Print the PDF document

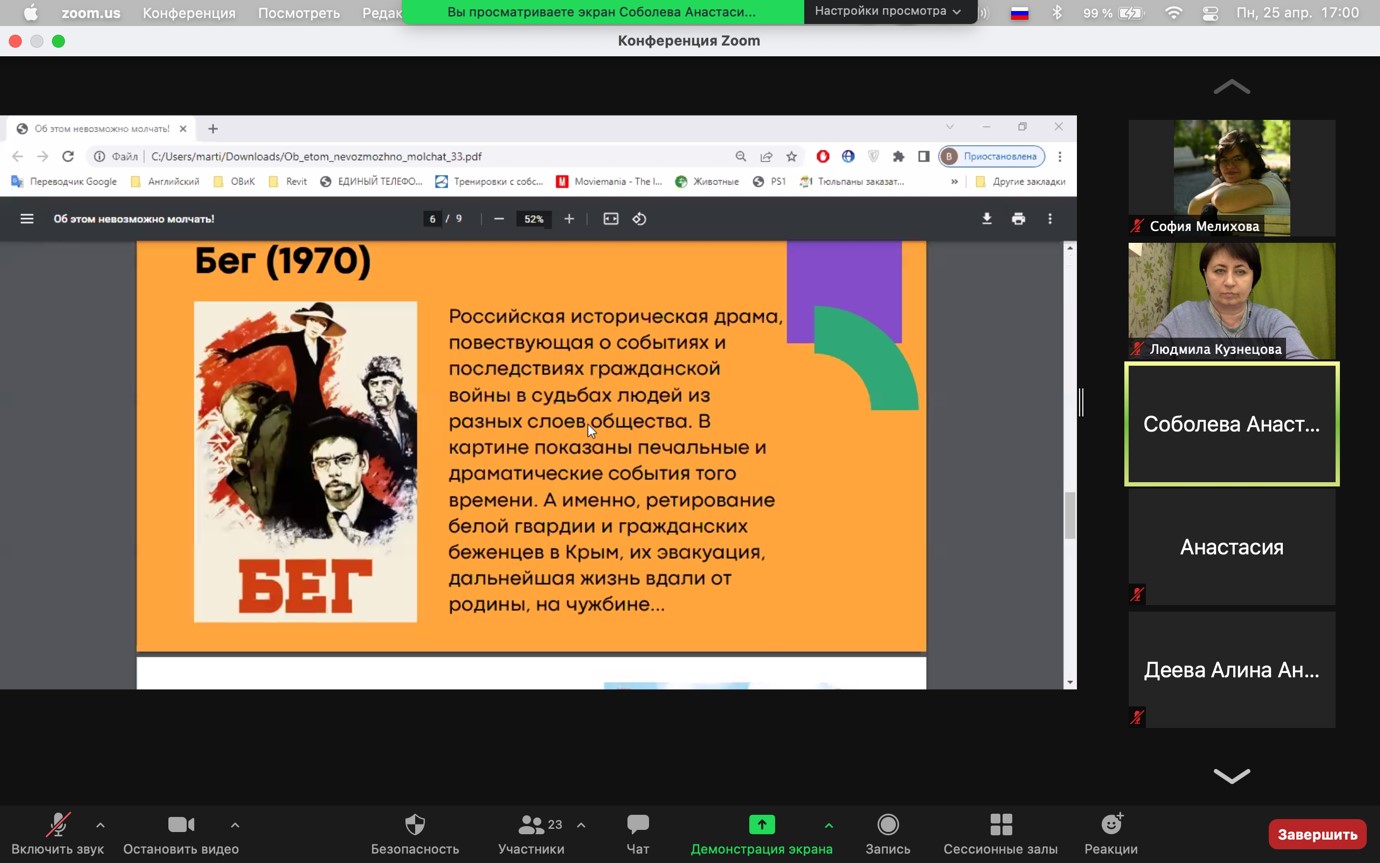[x=1018, y=219]
